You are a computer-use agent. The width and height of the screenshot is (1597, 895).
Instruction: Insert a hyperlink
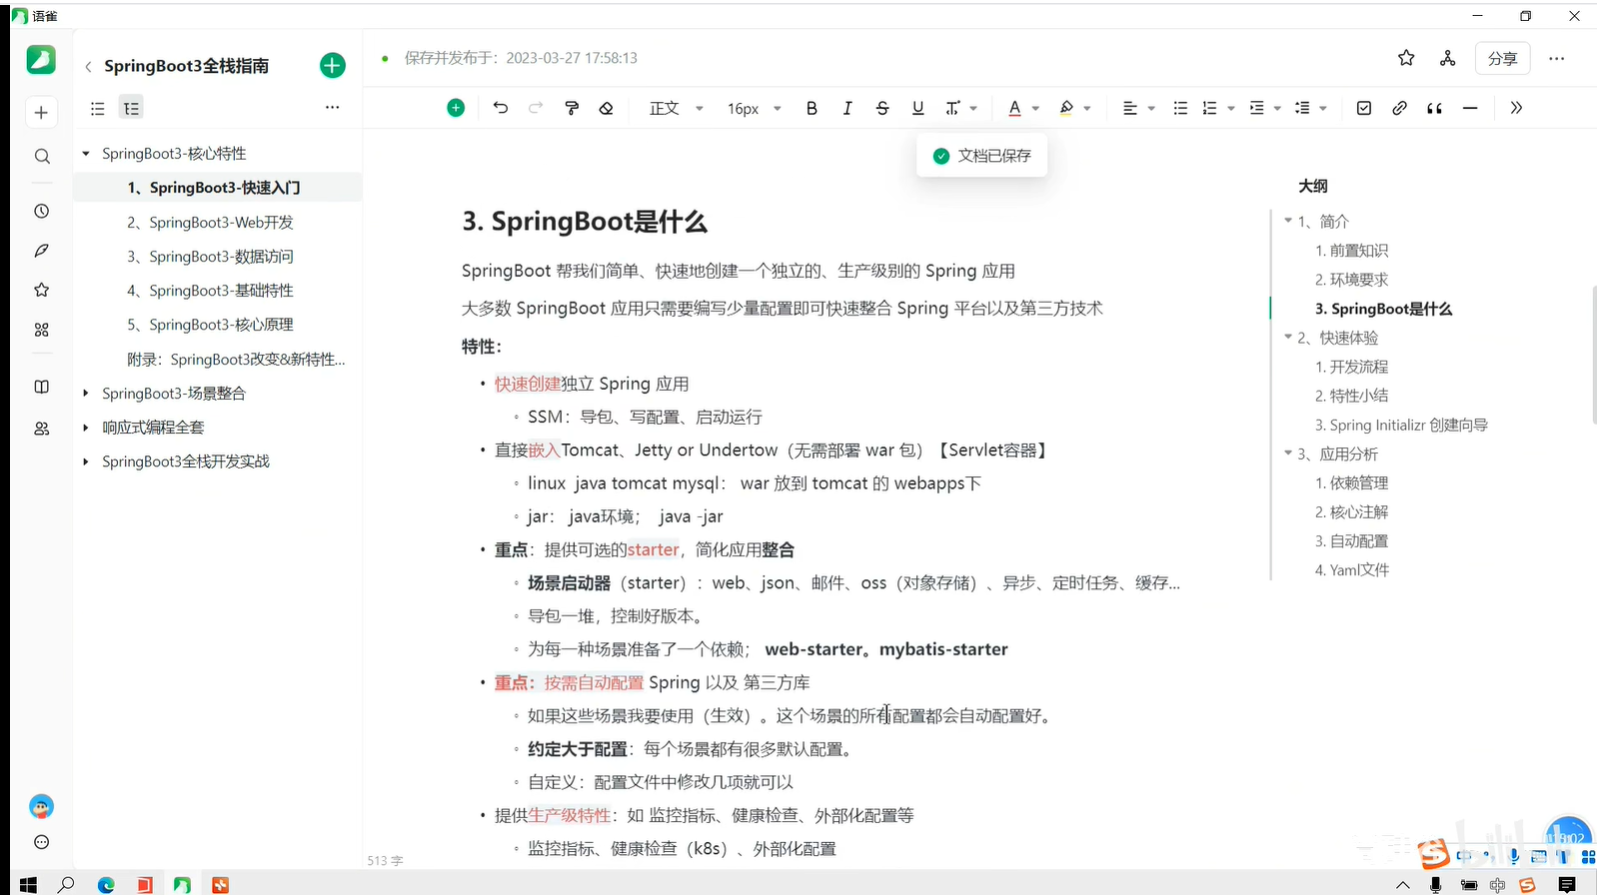point(1399,108)
